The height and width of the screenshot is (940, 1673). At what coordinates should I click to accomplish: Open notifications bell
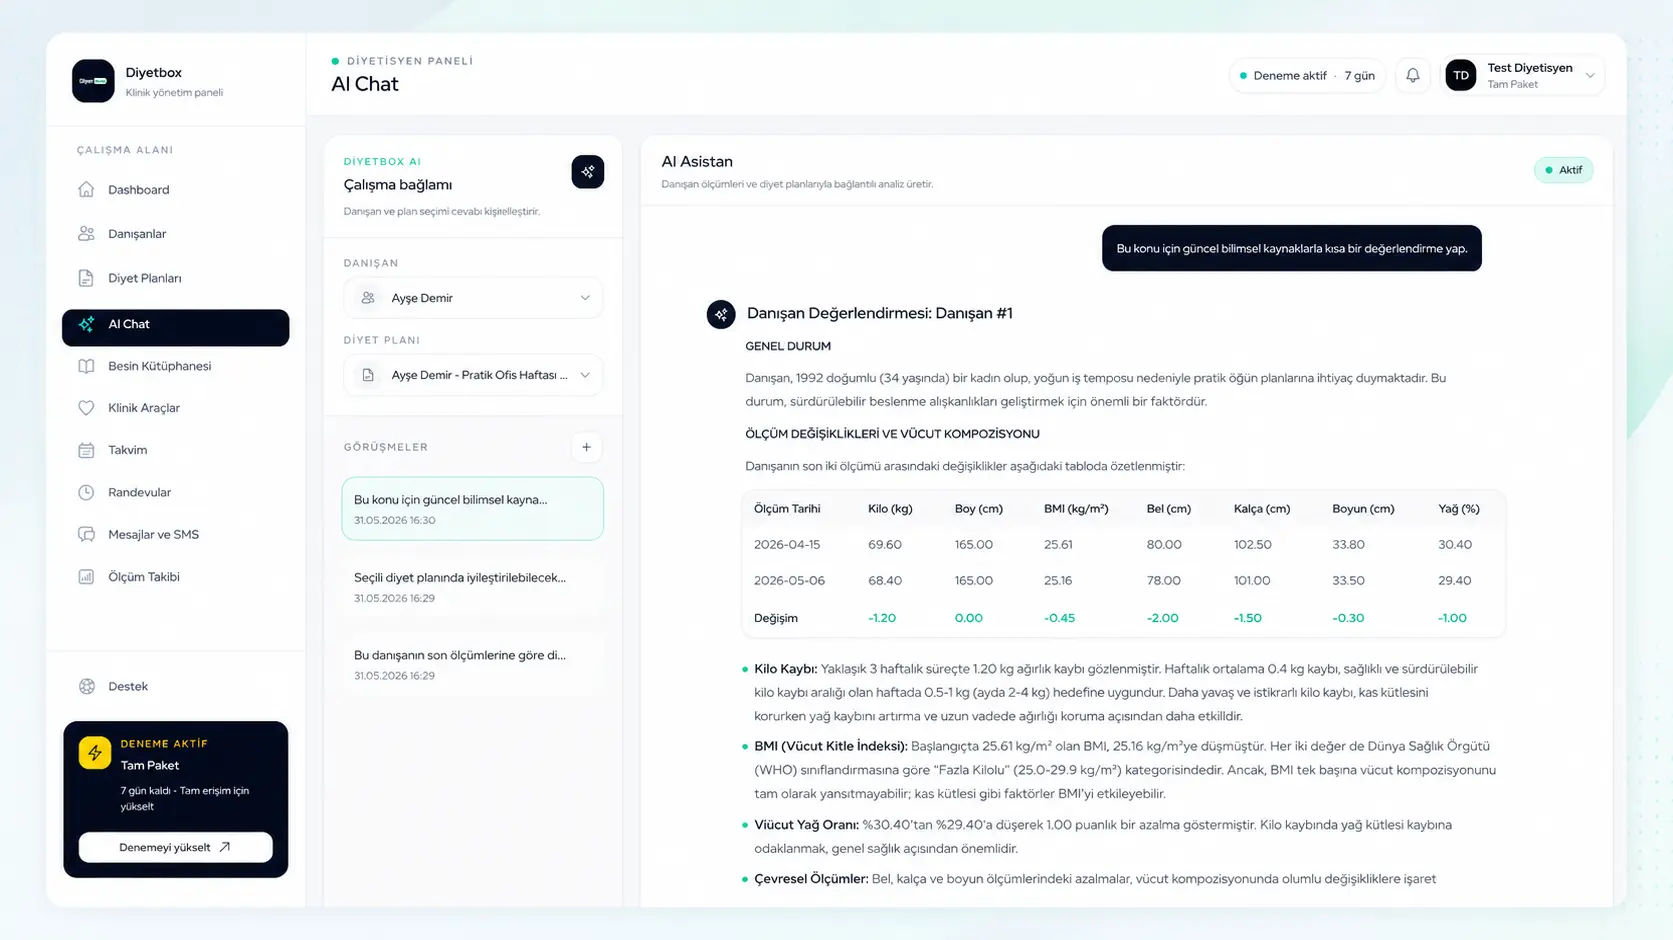(1413, 76)
